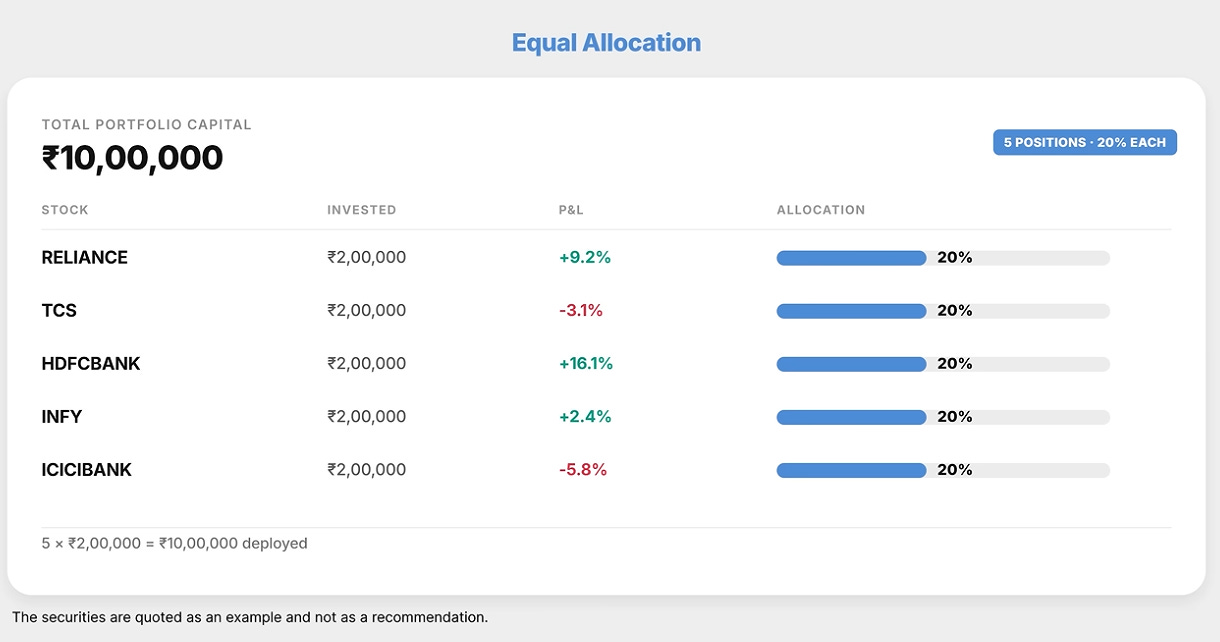Click the 20% label in HDFCBANK row
Image resolution: width=1220 pixels, height=642 pixels.
(x=955, y=364)
